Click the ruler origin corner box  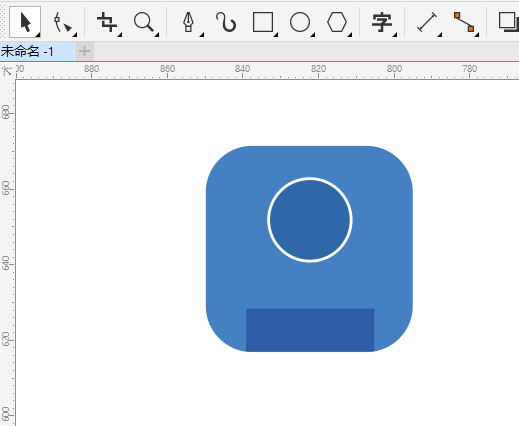pos(7,71)
